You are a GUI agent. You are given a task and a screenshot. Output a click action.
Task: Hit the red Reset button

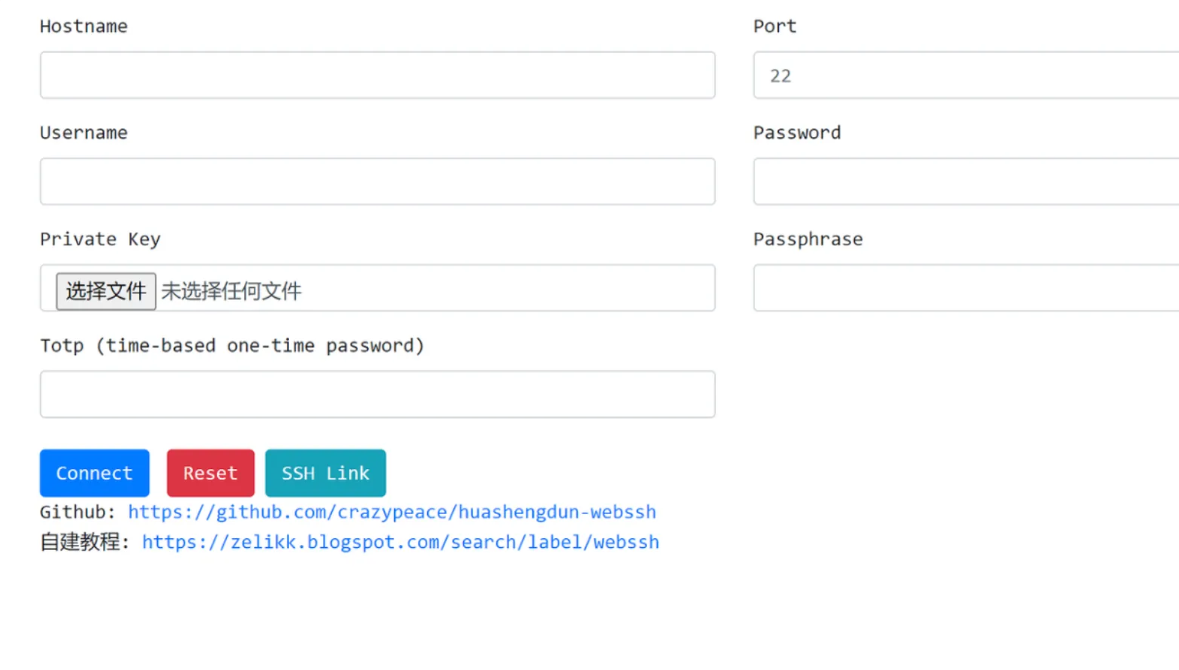210,473
